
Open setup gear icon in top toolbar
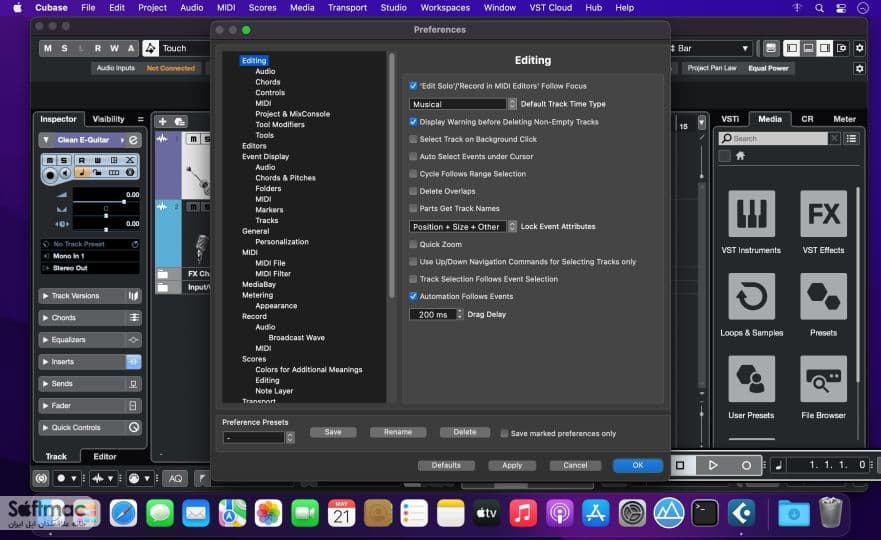tap(859, 48)
